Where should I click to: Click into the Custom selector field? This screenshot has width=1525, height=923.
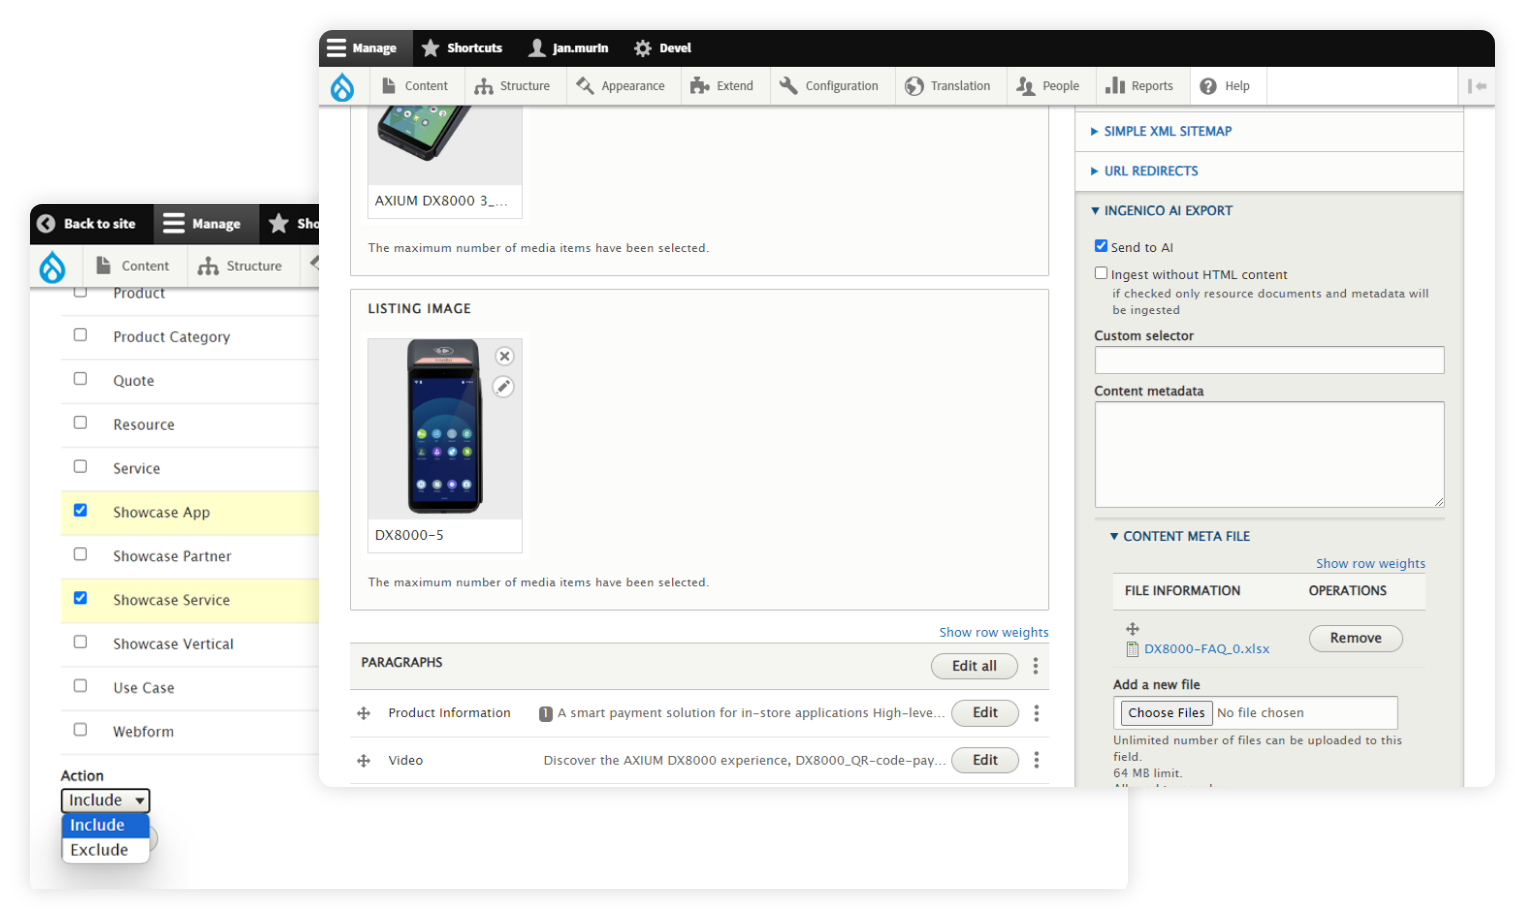tap(1269, 360)
